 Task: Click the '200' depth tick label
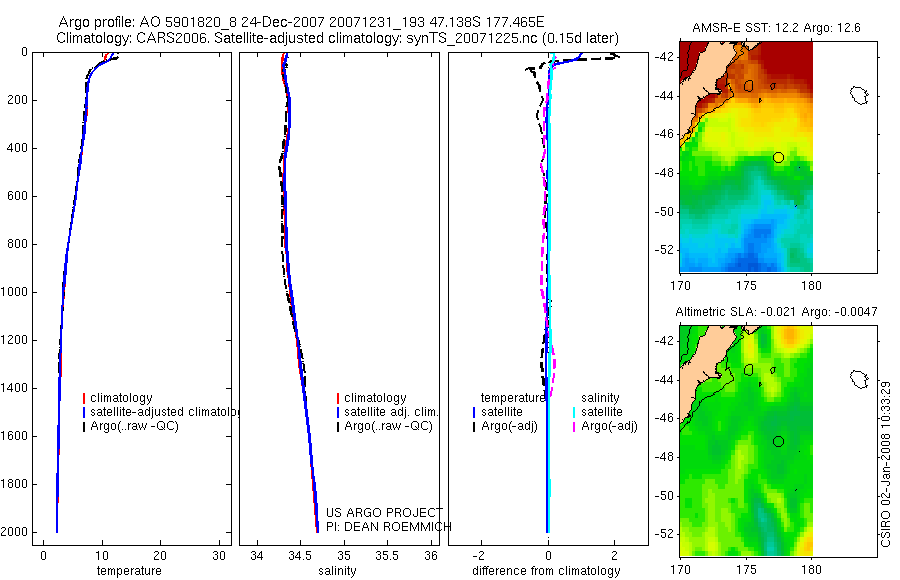pyautogui.click(x=19, y=100)
